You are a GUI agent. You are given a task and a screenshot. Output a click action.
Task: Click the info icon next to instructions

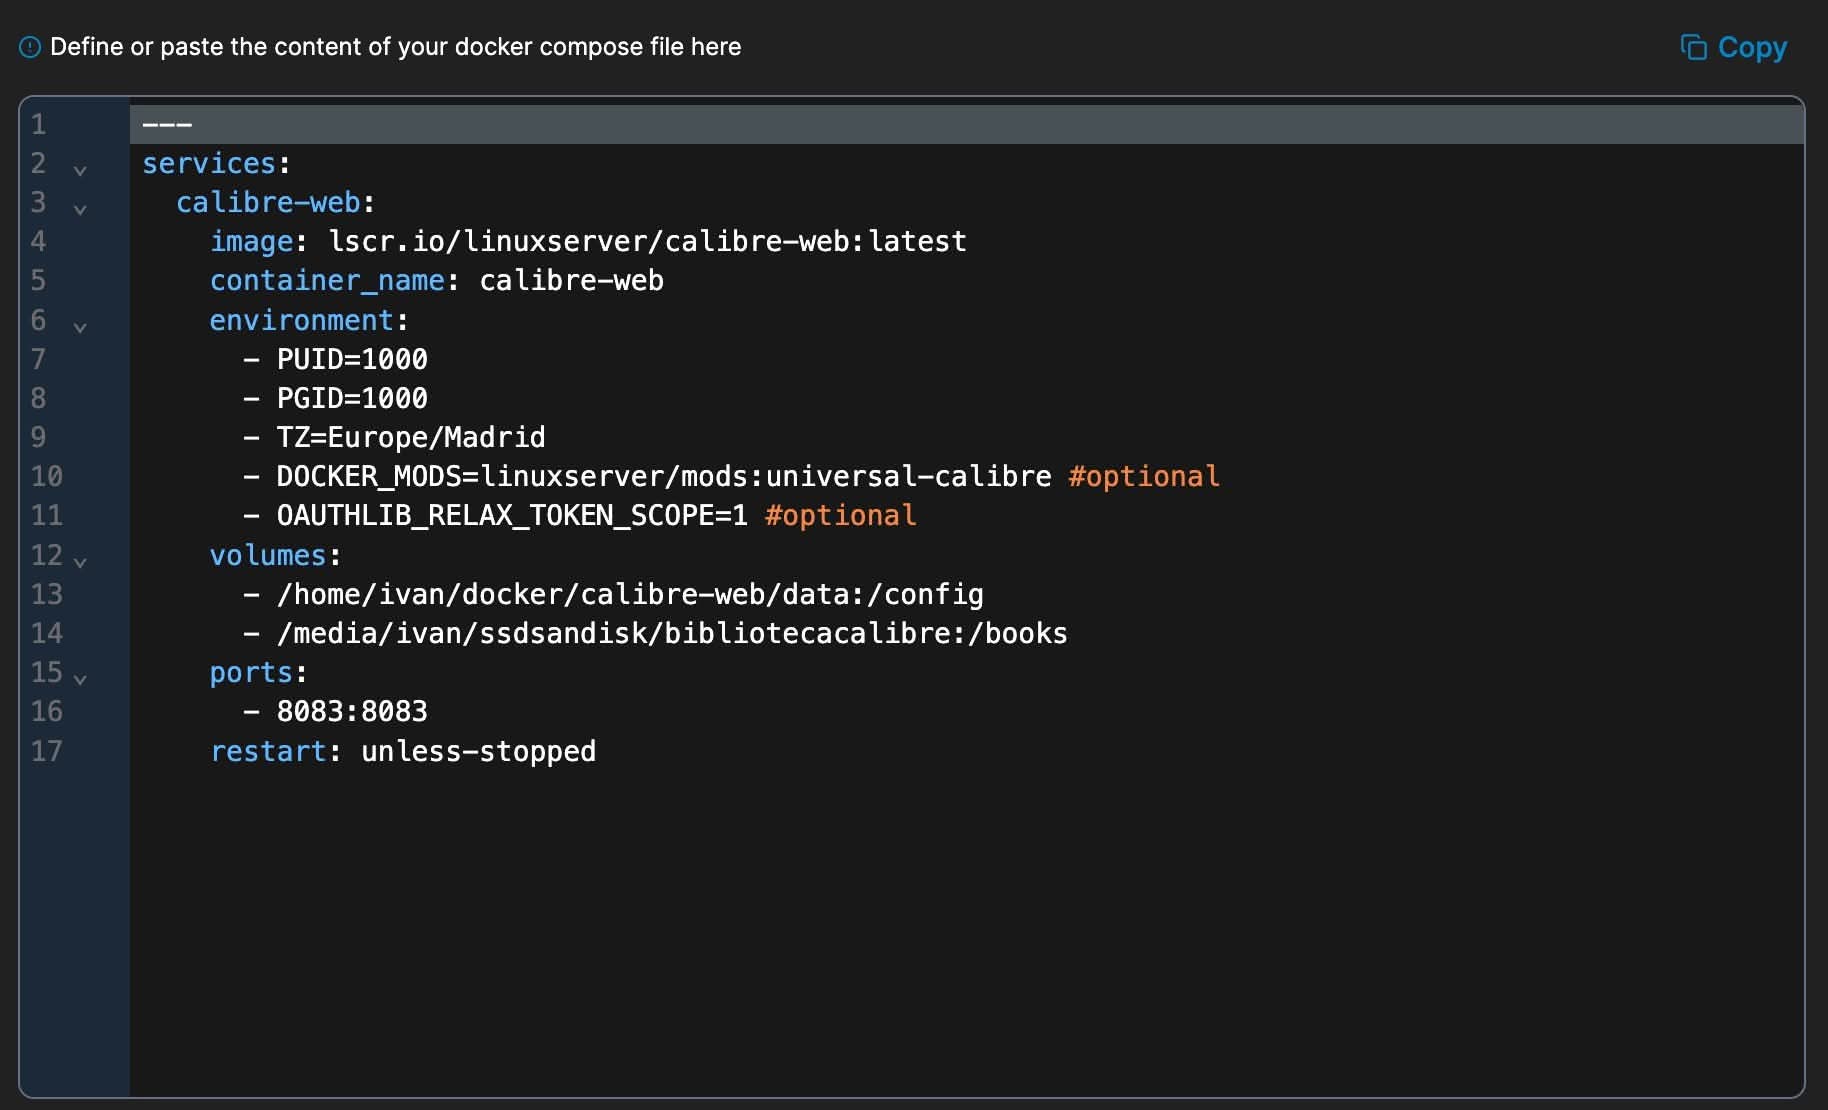30,47
